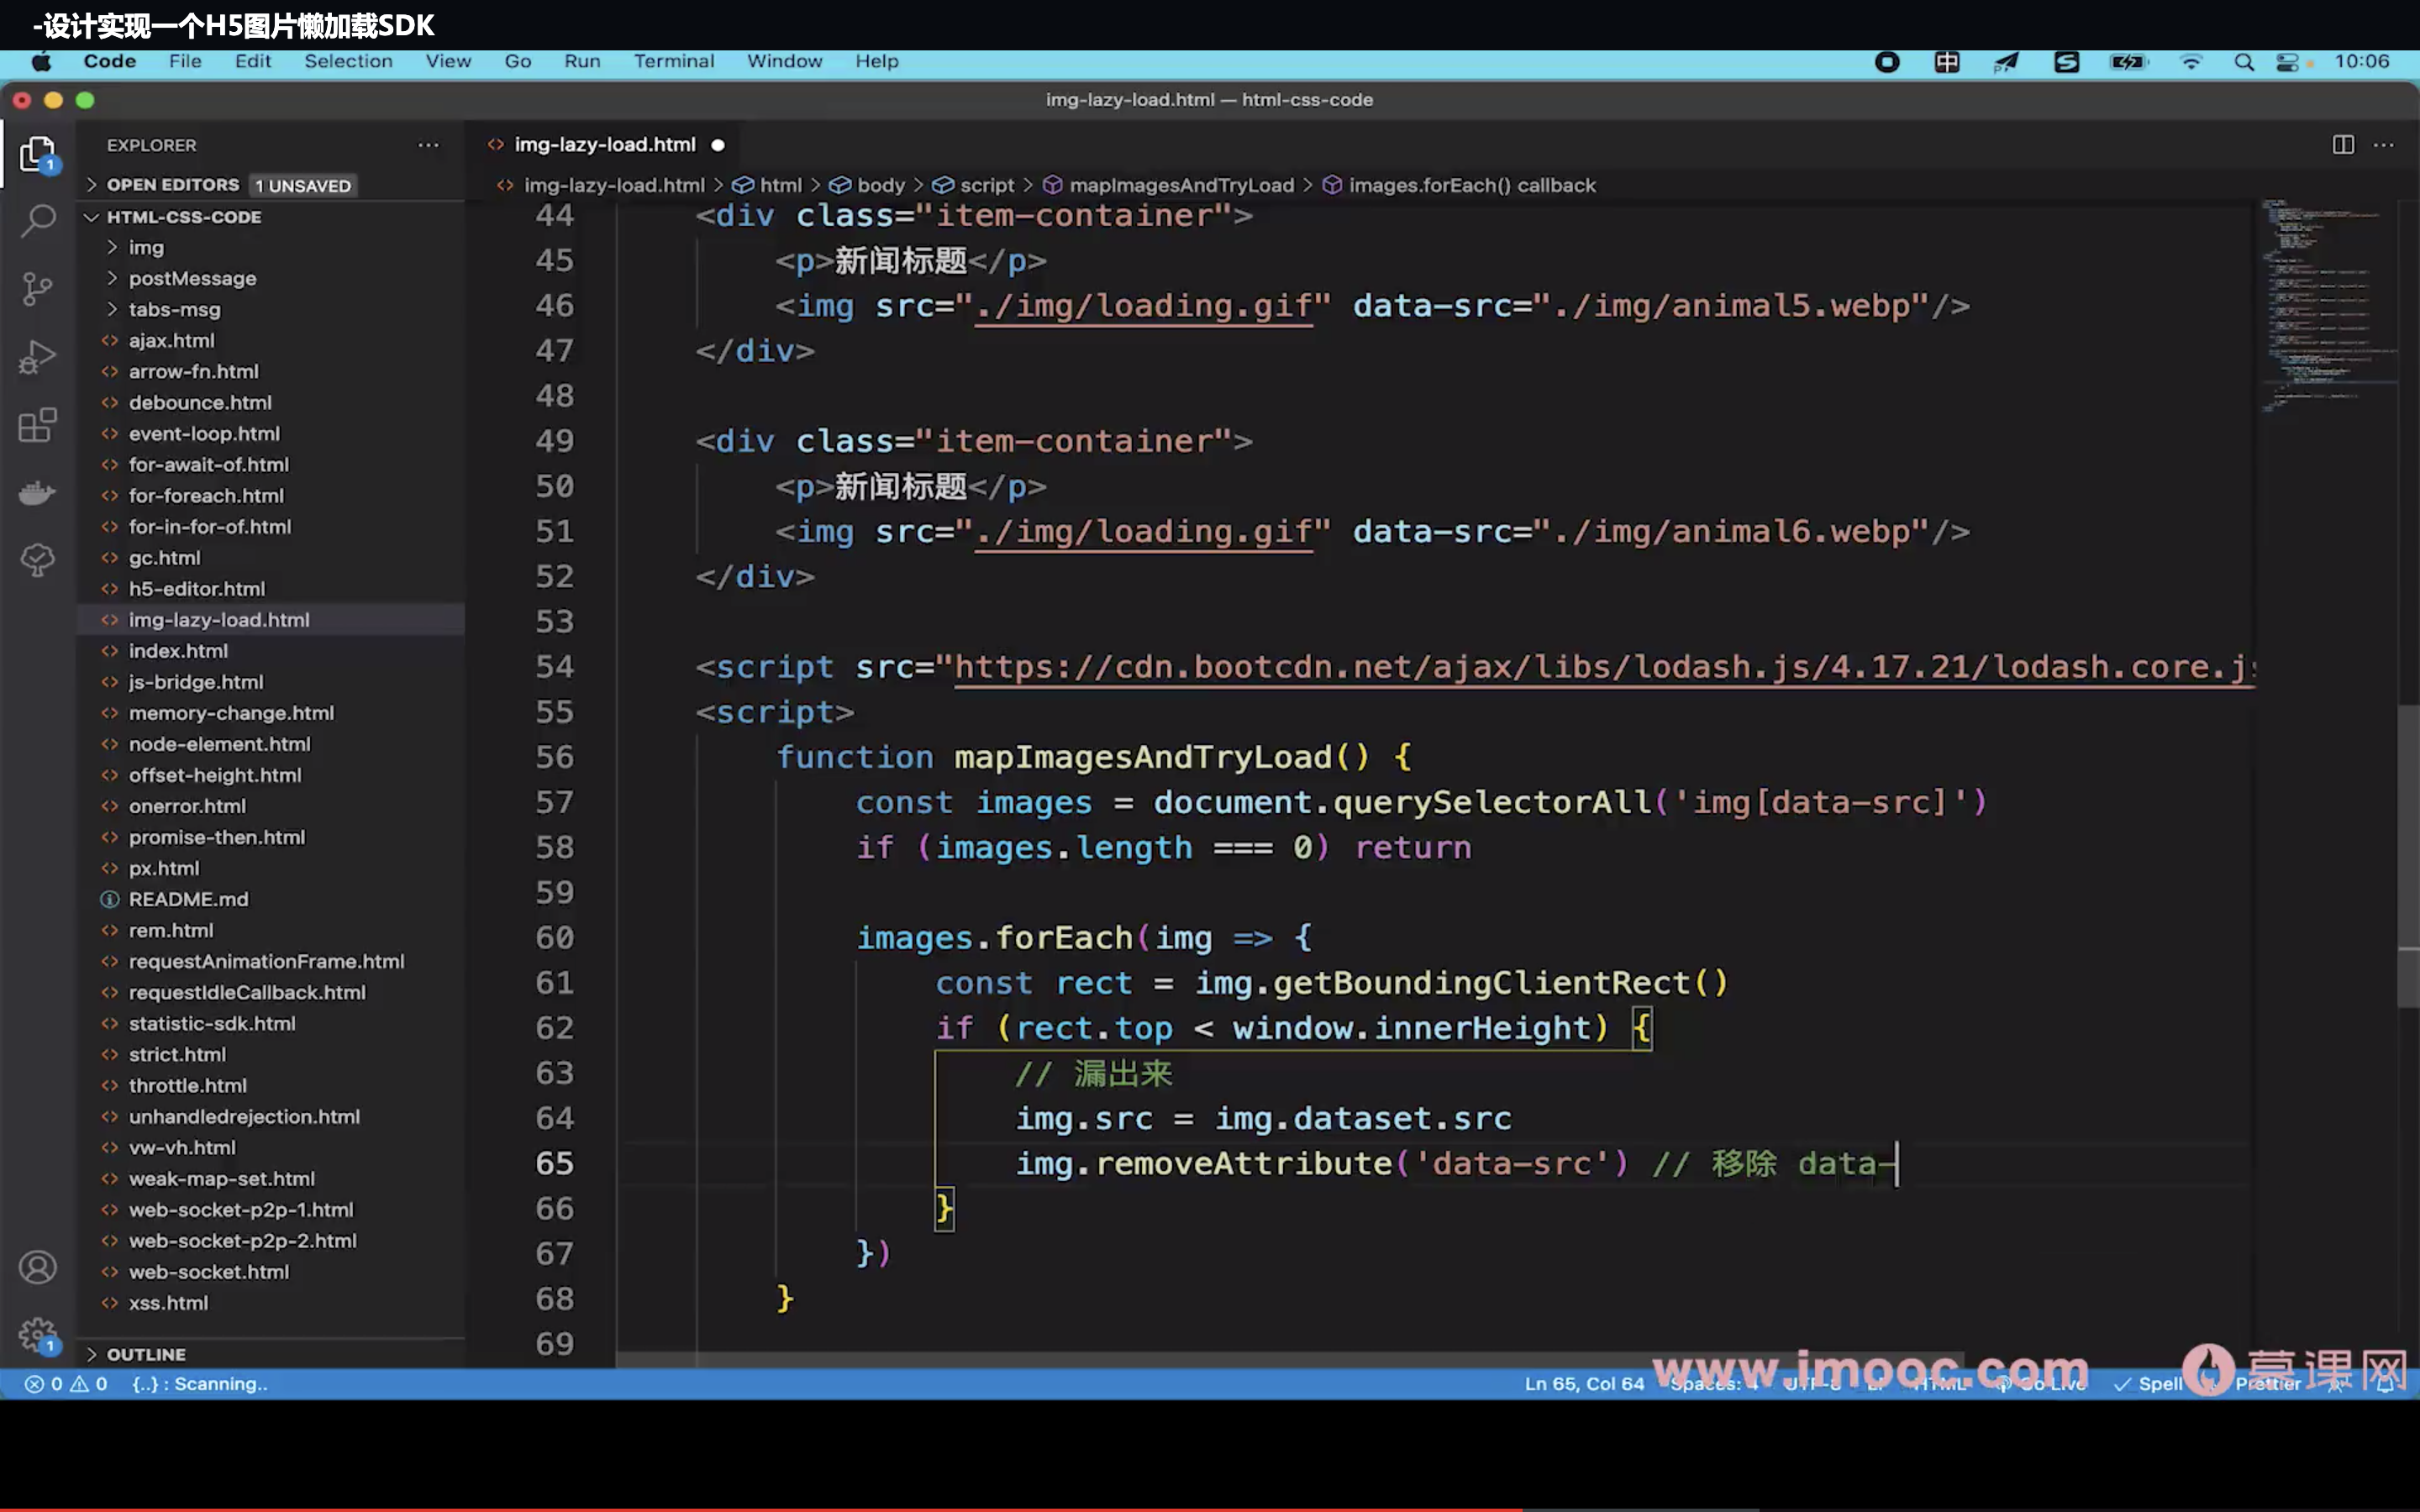
Task: Open the Docker view icon
Action: click(38, 493)
